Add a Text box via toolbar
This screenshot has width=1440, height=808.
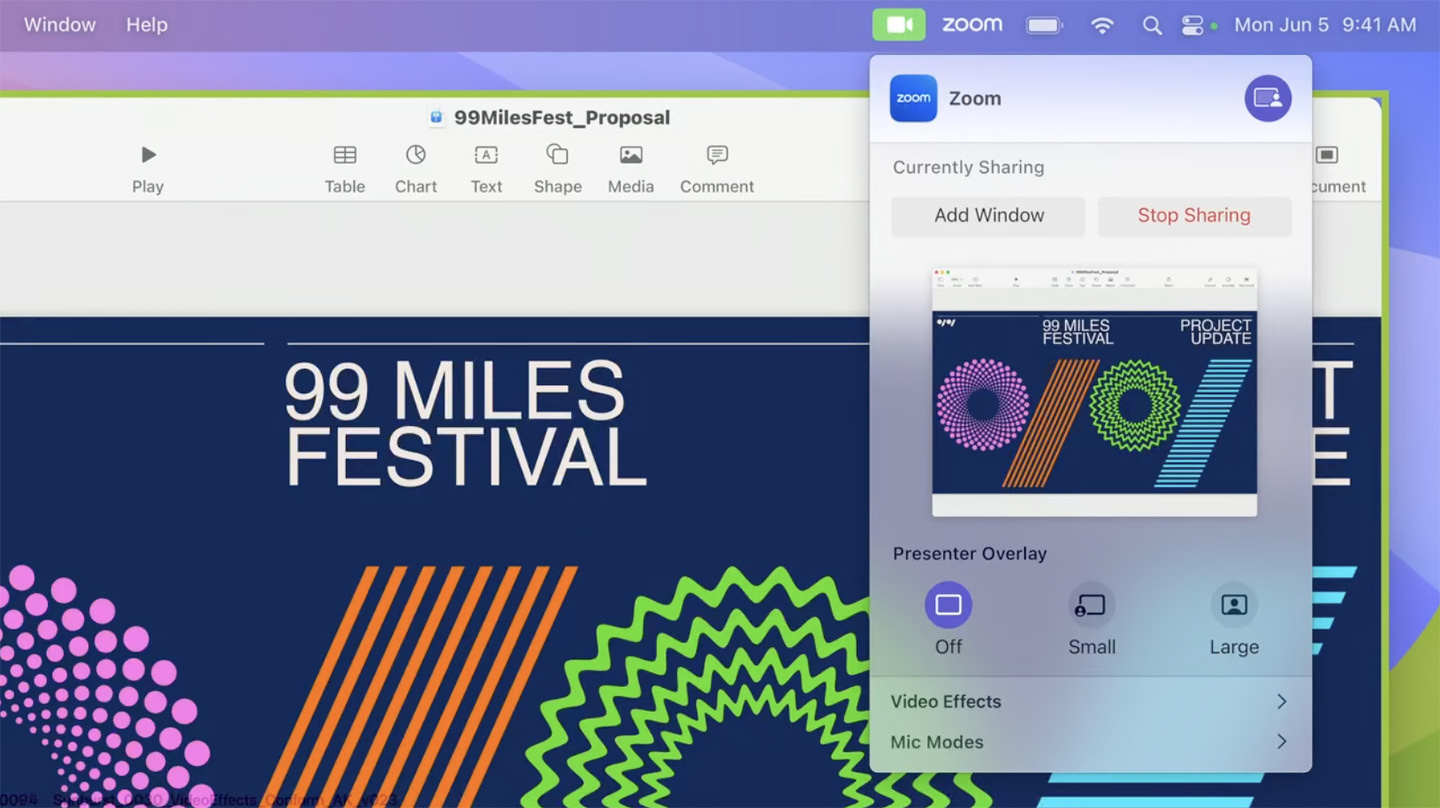486,169
